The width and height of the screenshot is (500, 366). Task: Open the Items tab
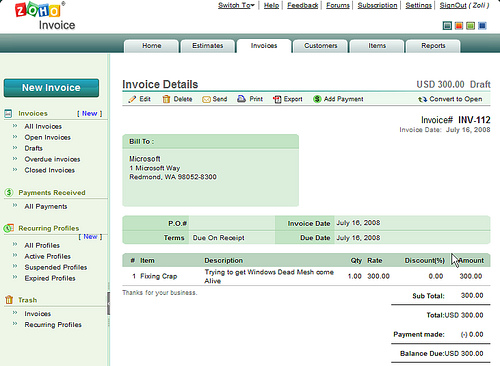(x=377, y=46)
